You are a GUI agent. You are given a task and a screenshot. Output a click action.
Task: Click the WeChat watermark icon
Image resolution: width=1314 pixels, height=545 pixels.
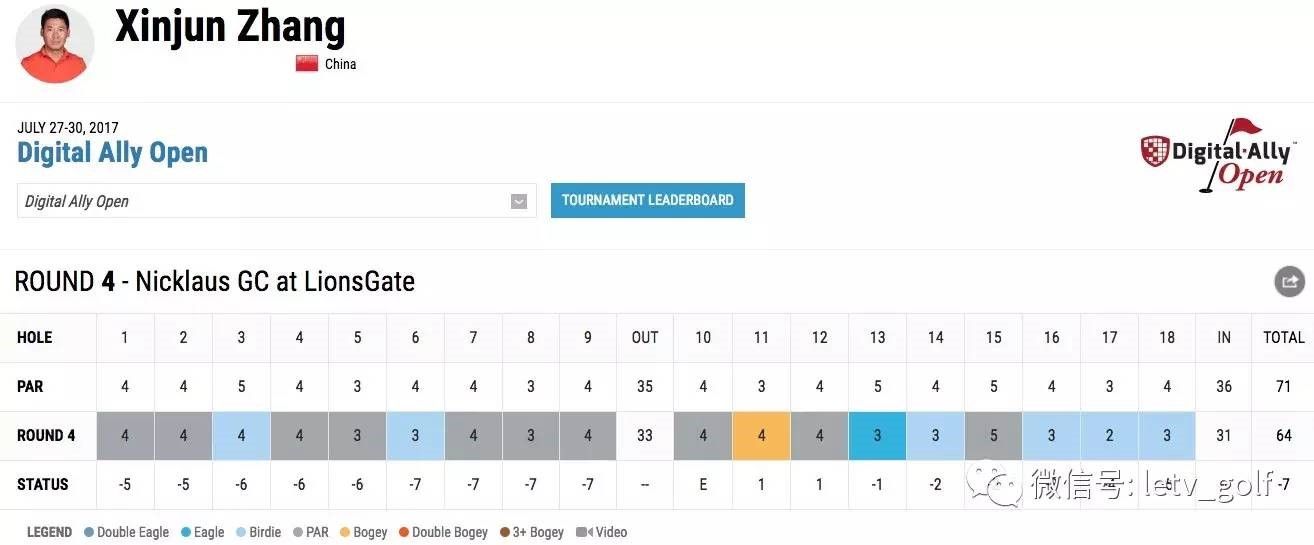click(1001, 486)
